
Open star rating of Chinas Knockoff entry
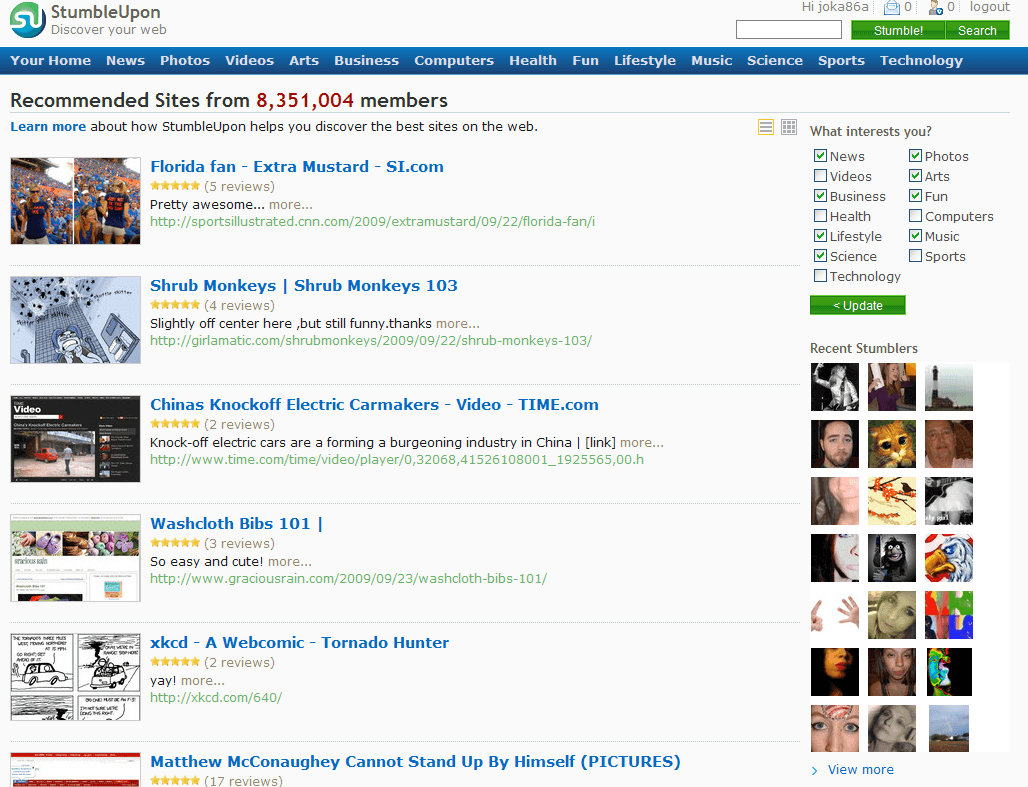tap(174, 424)
